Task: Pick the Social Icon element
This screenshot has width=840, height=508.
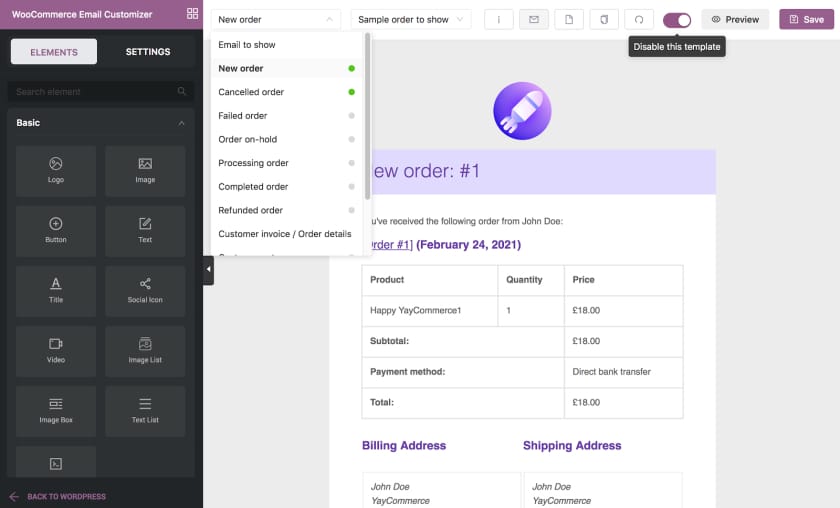Action: tap(145, 290)
